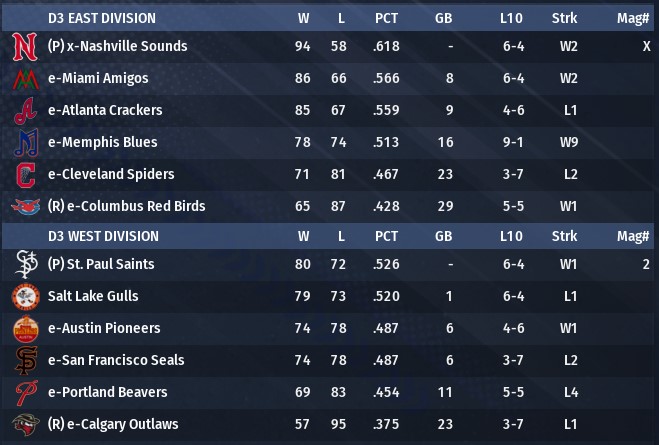Screen dimensions: 659x445
Task: Click the Nashville Sounds team logo
Action: (x=24, y=47)
